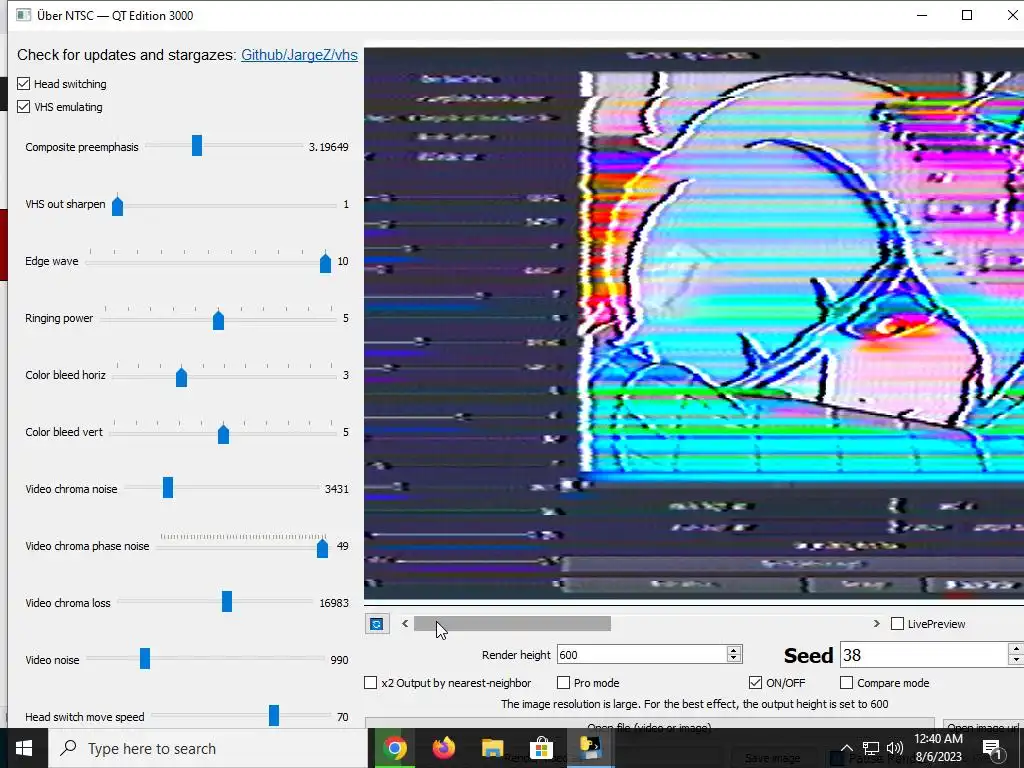1024x768 pixels.
Task: Enable x2 Output by nearest-neighbor
Action: [370, 682]
